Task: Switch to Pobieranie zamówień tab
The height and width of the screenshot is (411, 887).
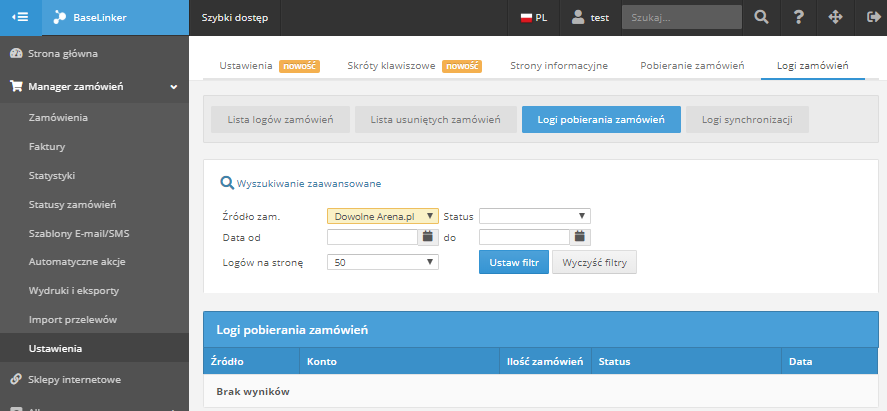Action: tap(692, 65)
